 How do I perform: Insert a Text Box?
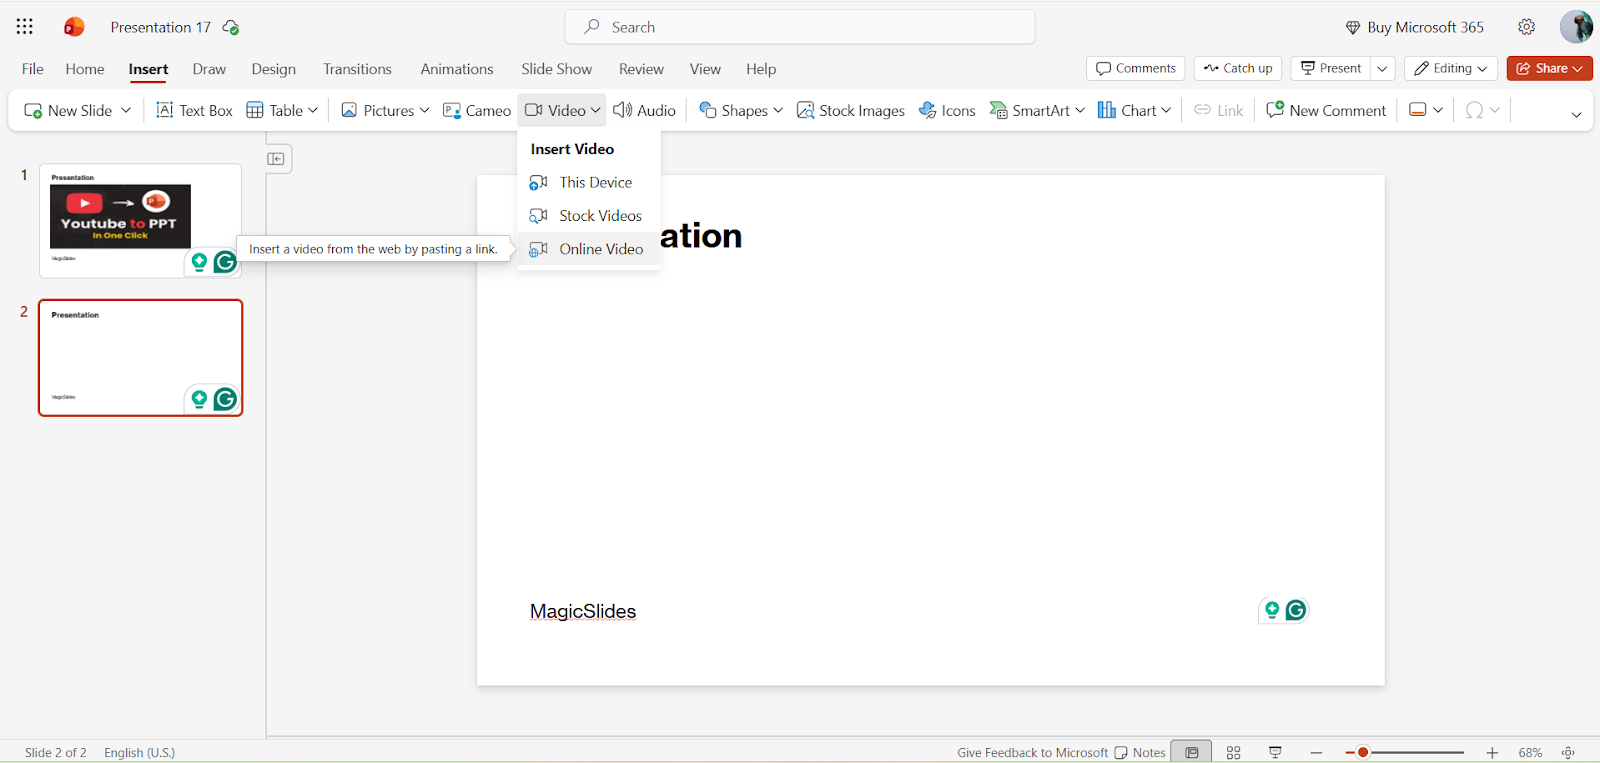coord(194,110)
